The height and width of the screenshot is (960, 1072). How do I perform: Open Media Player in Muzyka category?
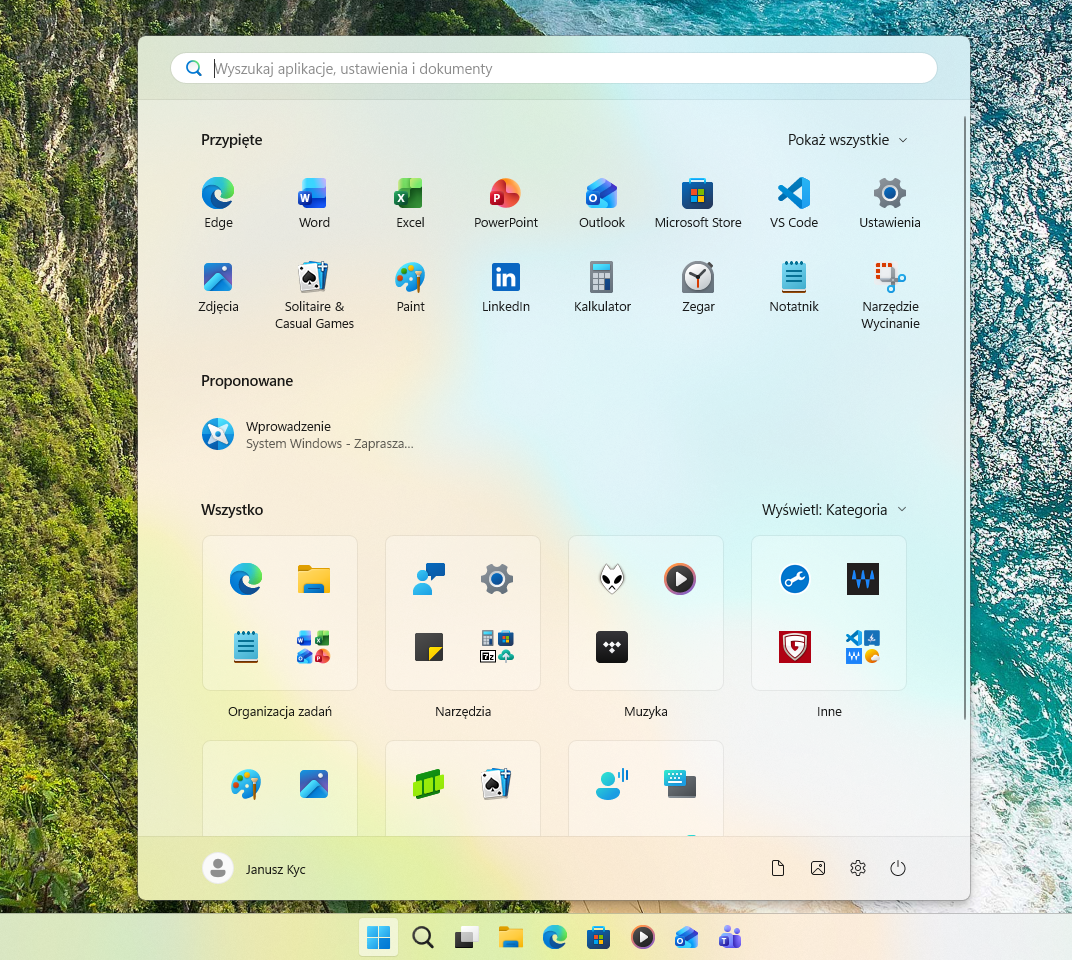coord(680,579)
